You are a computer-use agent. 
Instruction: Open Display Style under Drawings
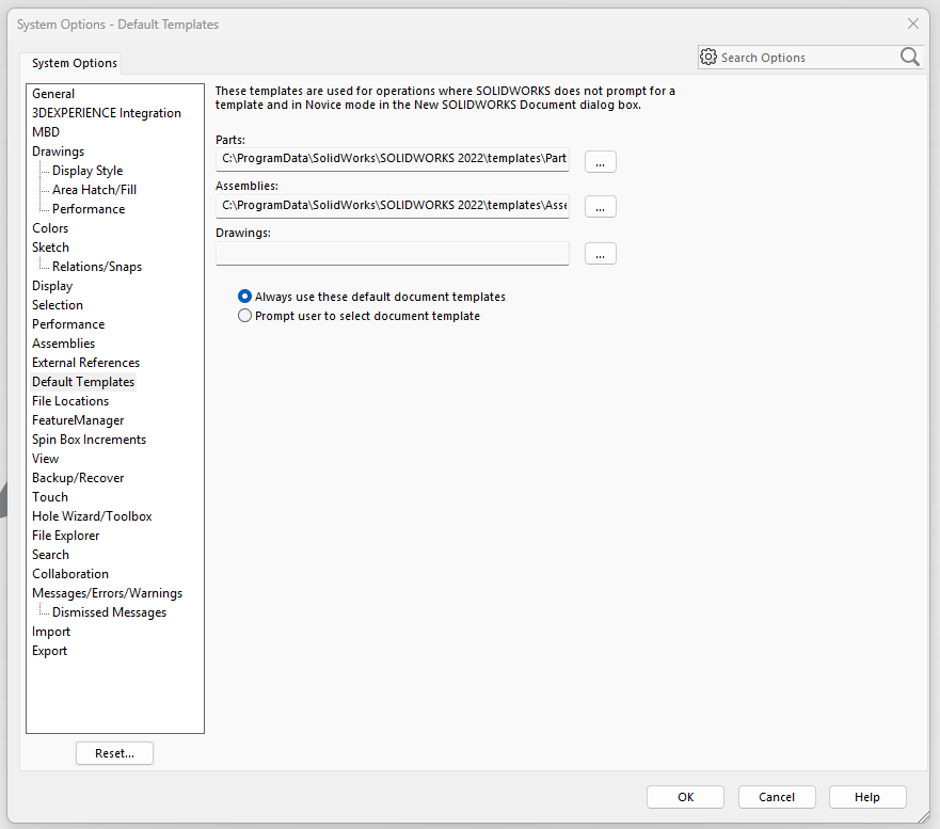click(88, 170)
